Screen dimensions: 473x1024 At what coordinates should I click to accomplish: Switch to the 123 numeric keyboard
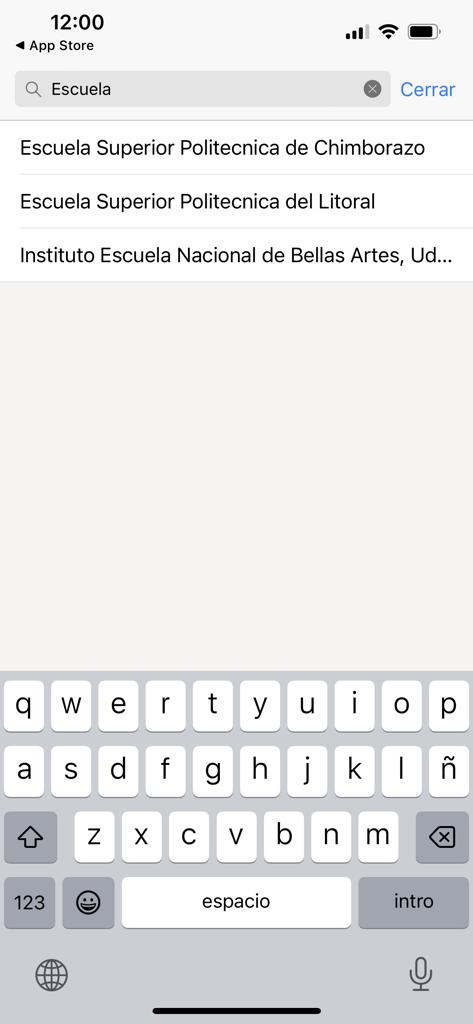29,902
